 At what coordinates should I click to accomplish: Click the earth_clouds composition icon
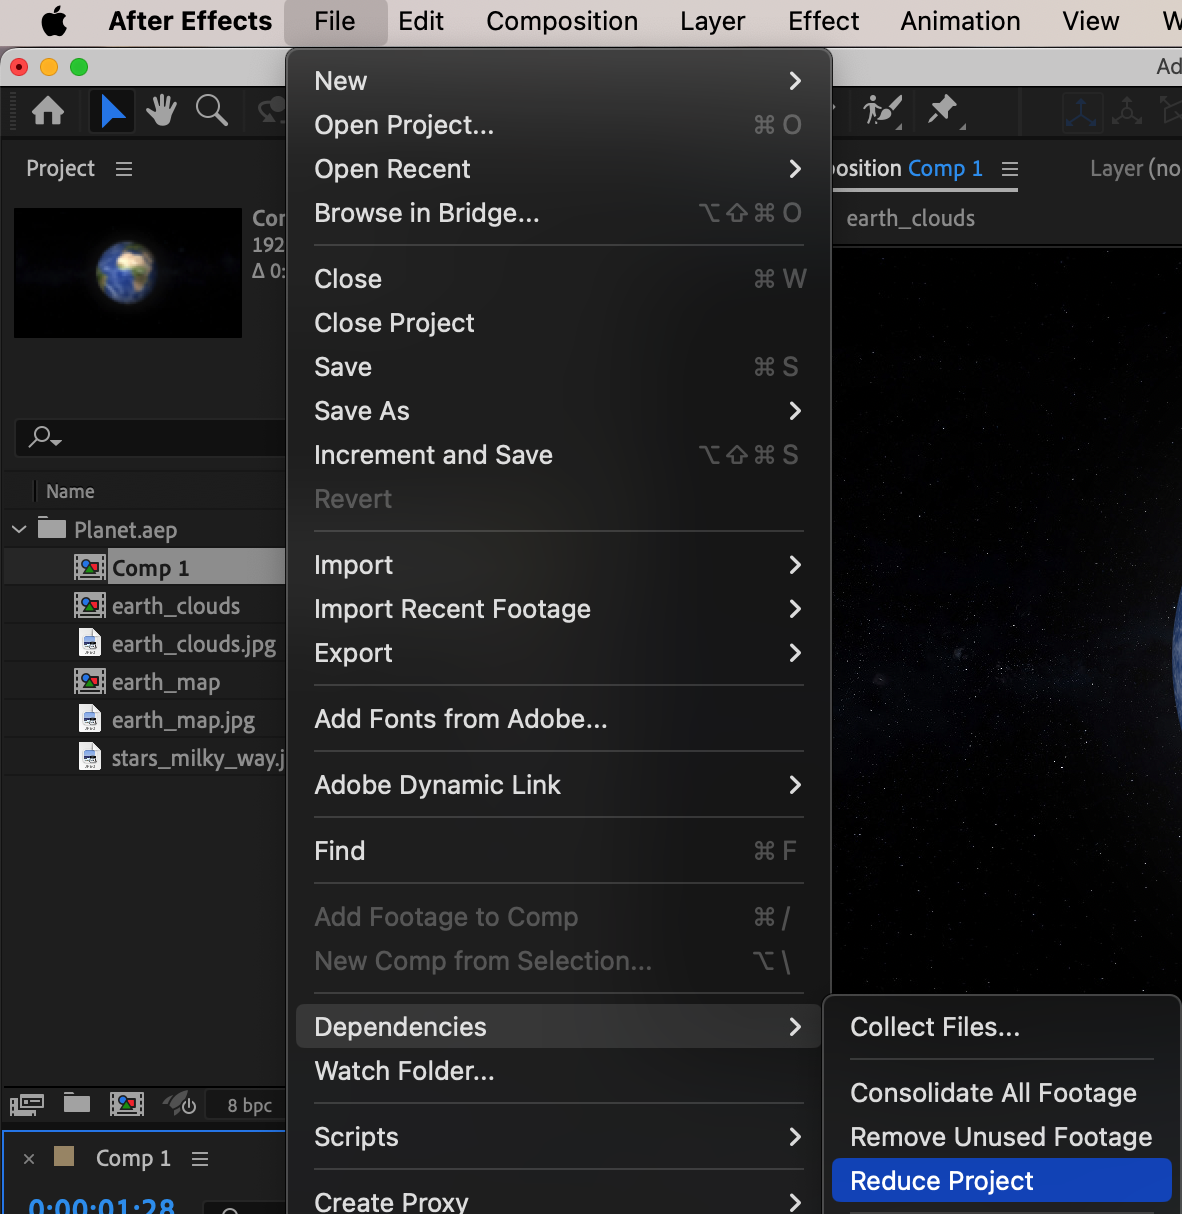pos(90,606)
